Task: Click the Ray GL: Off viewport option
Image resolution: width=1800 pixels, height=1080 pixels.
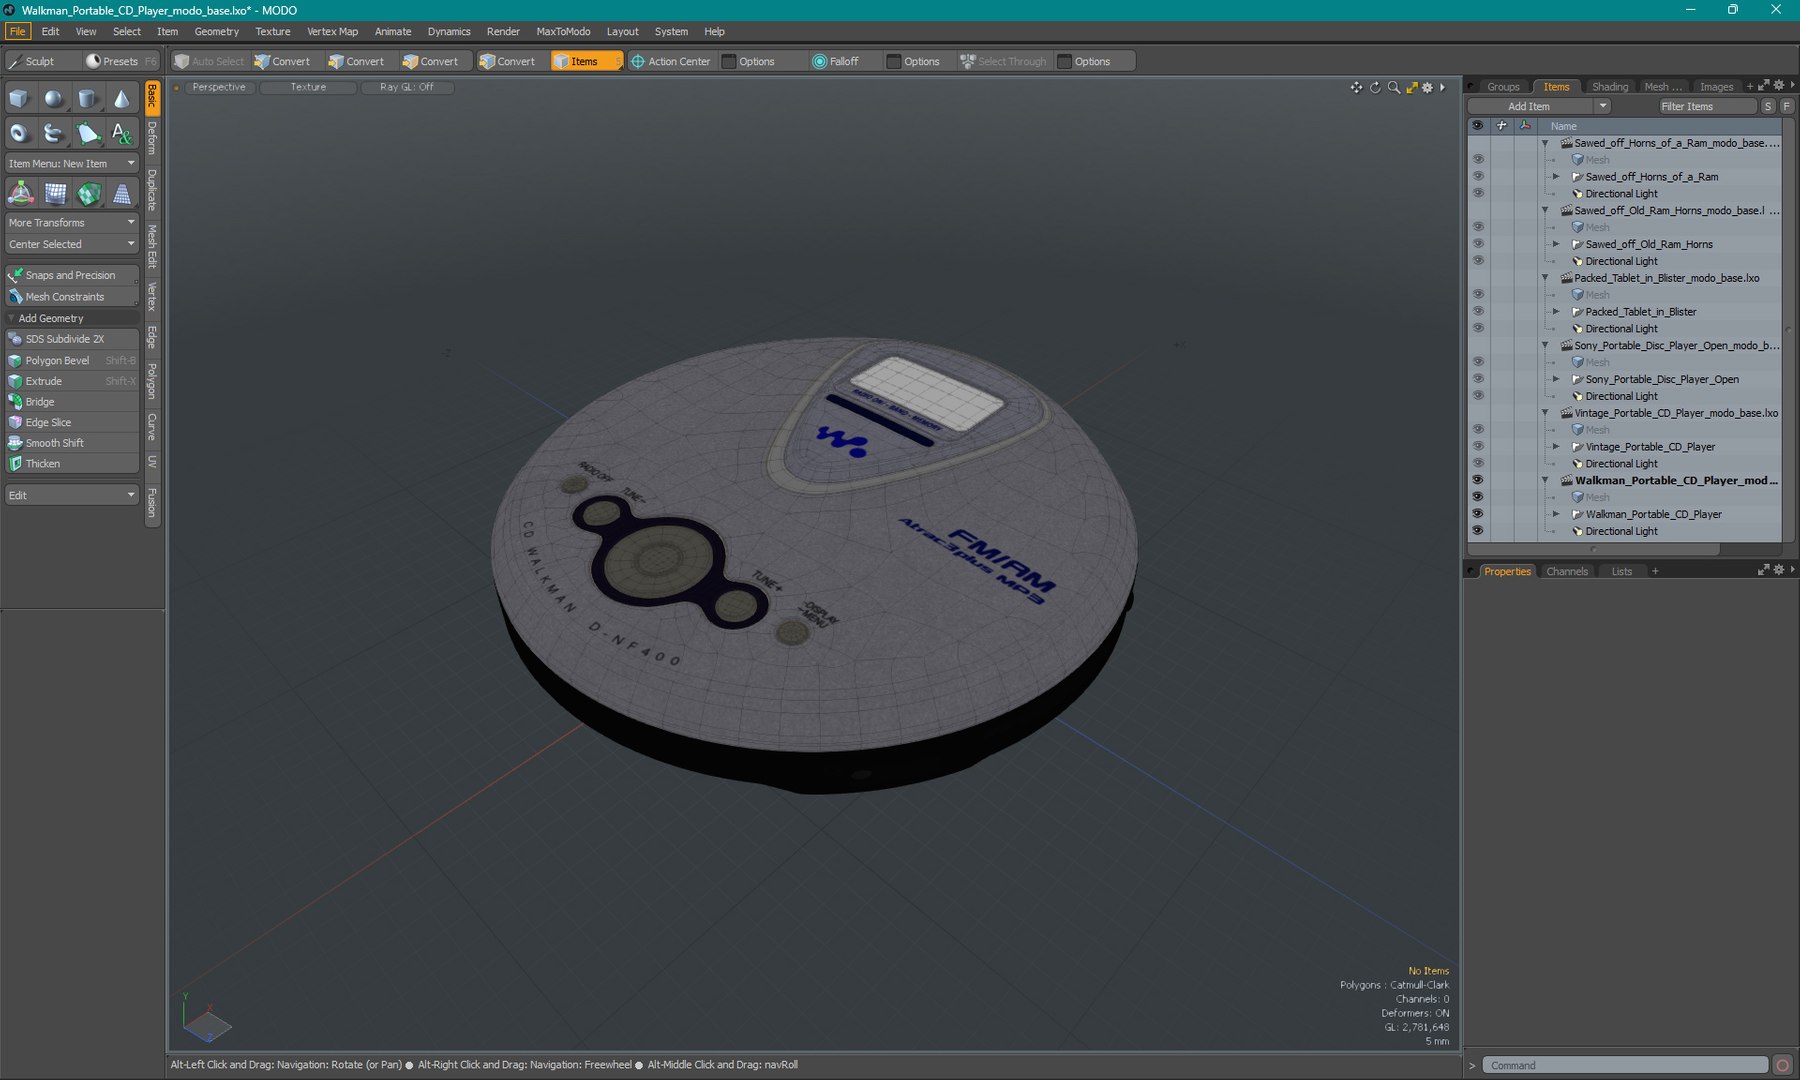Action: (x=407, y=87)
